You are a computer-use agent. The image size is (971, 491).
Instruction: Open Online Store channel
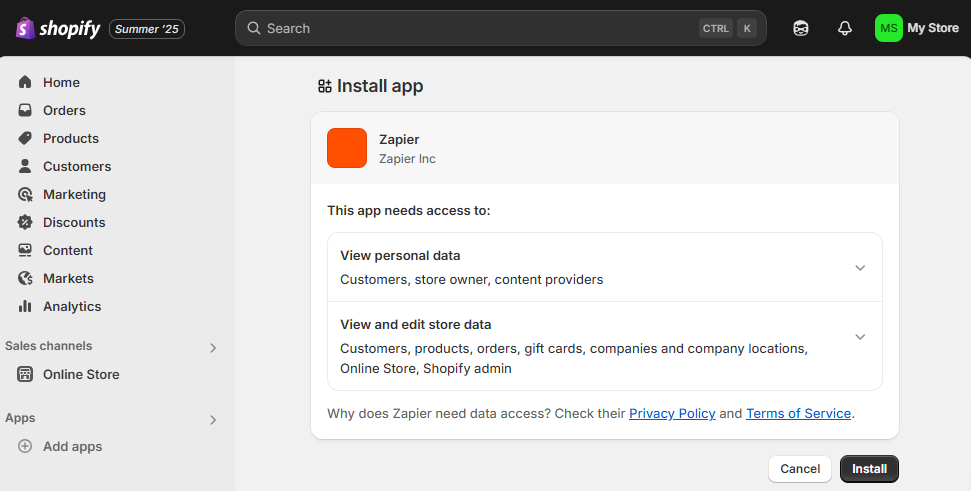[x=81, y=374]
